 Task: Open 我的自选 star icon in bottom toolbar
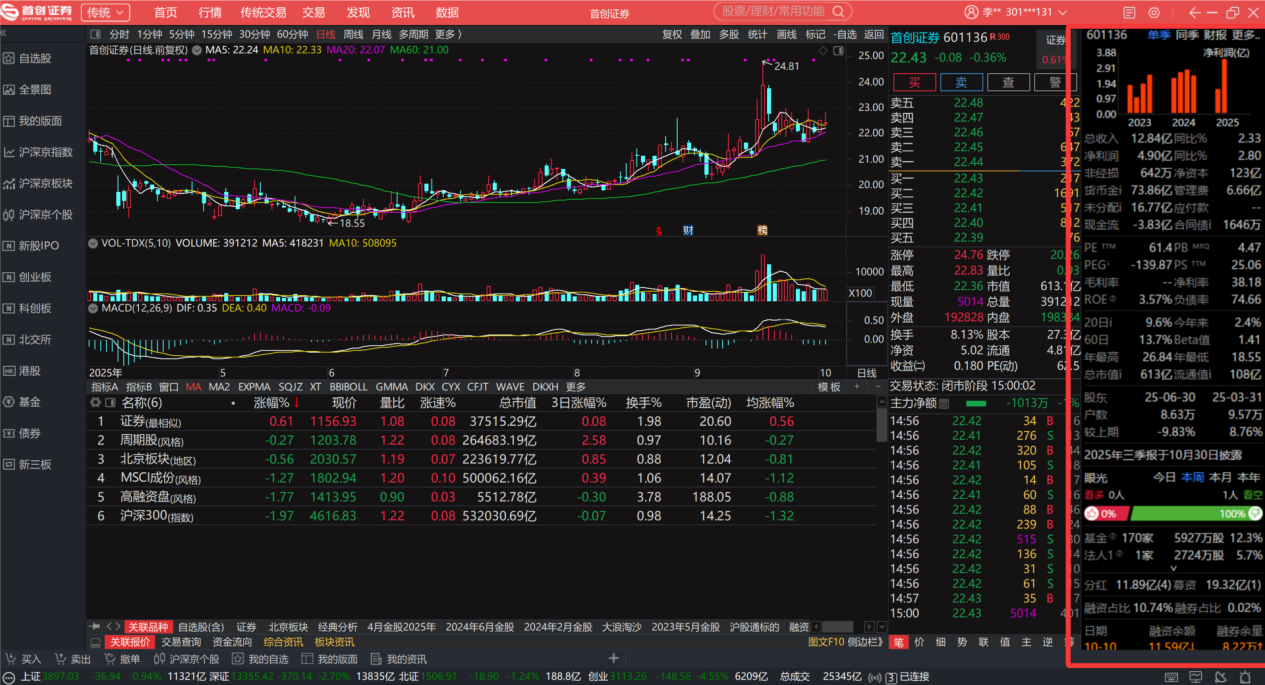(237, 659)
